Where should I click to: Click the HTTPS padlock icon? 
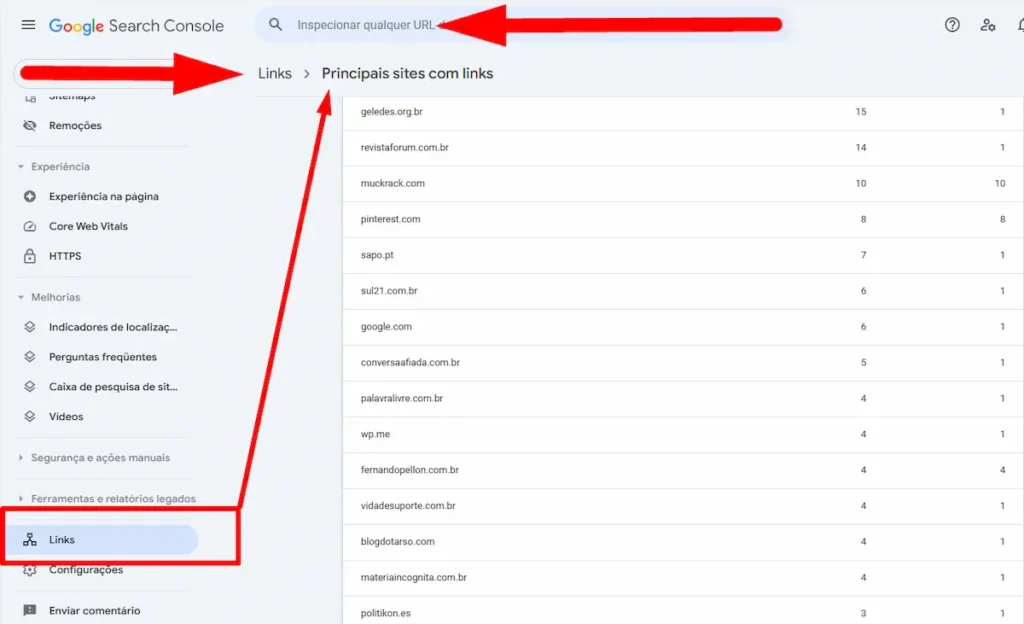click(x=30, y=256)
